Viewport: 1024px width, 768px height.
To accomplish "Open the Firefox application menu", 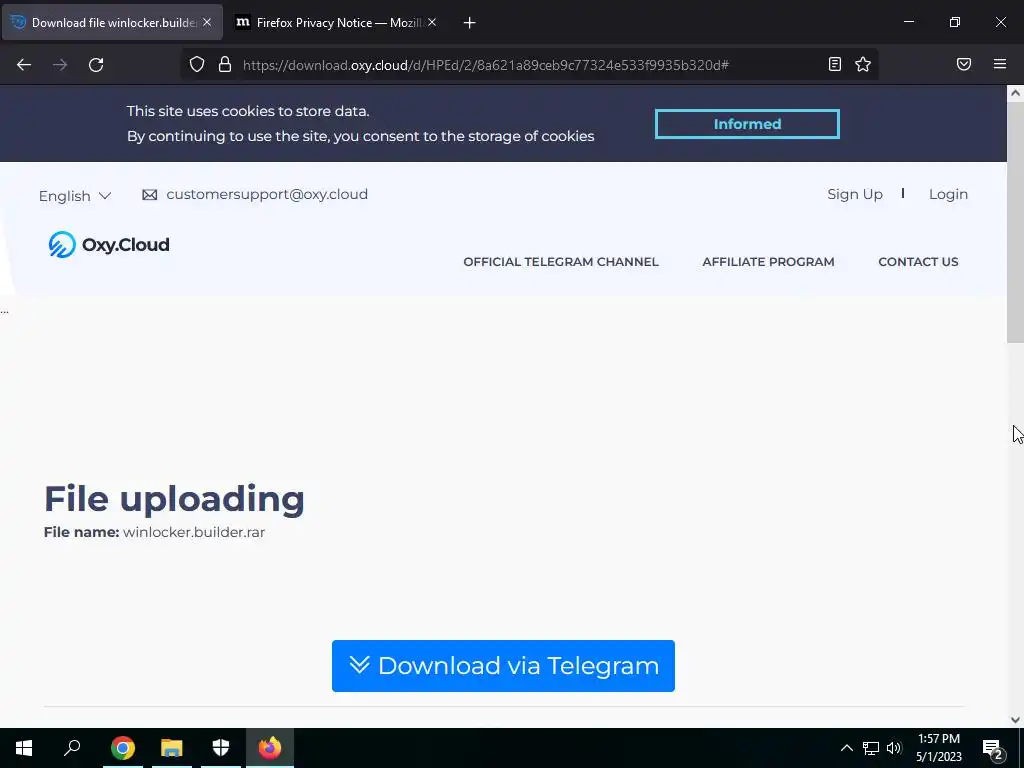I will 1000,64.
